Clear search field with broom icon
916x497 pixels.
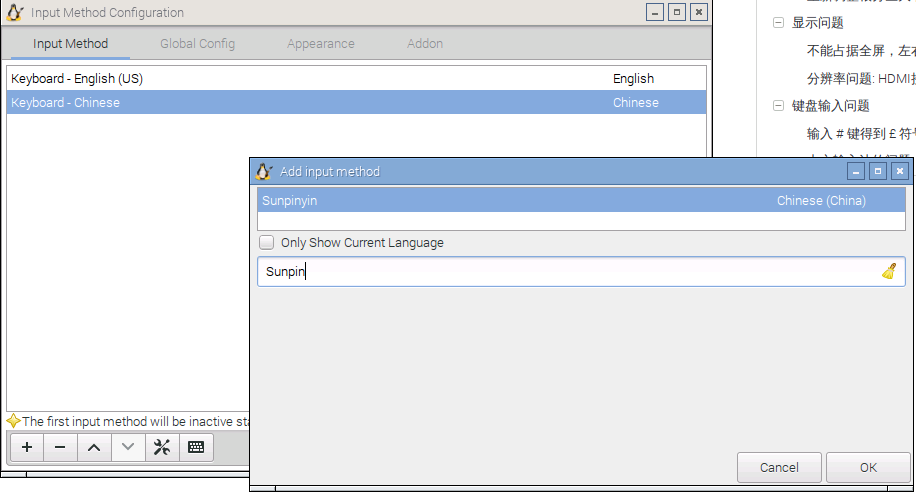point(889,272)
